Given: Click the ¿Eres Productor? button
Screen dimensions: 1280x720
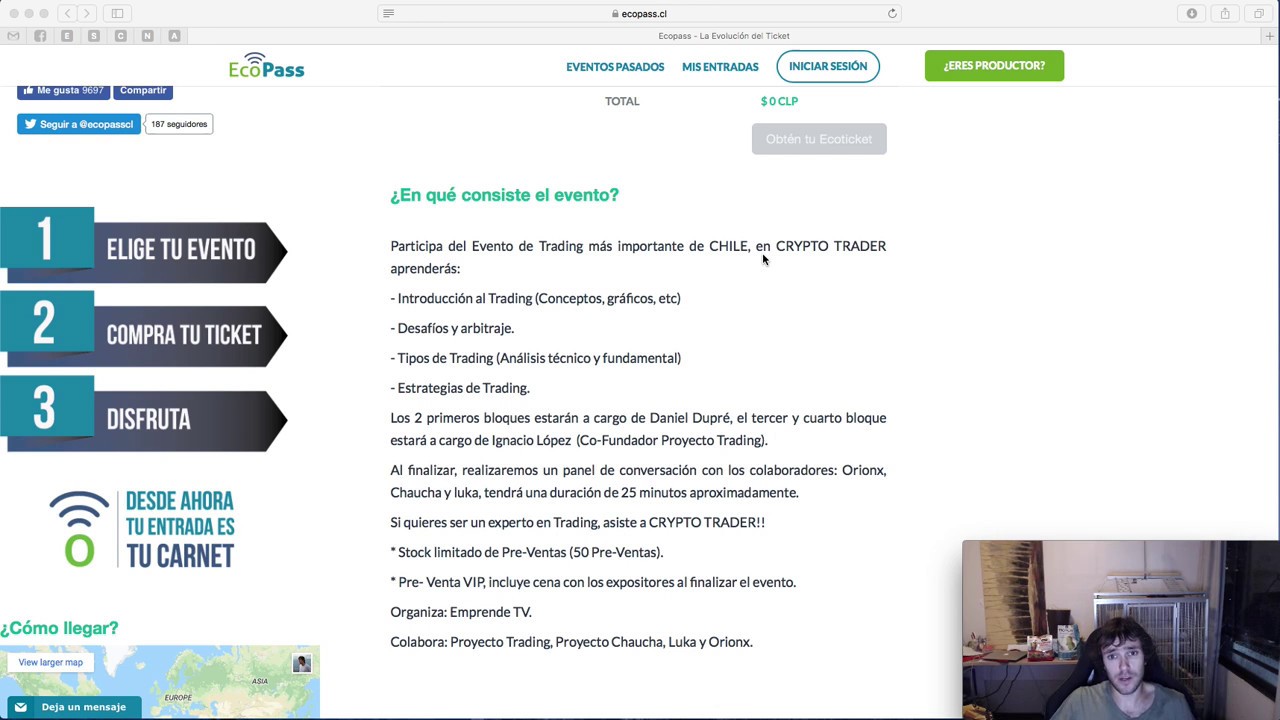Looking at the screenshot, I should (x=994, y=66).
